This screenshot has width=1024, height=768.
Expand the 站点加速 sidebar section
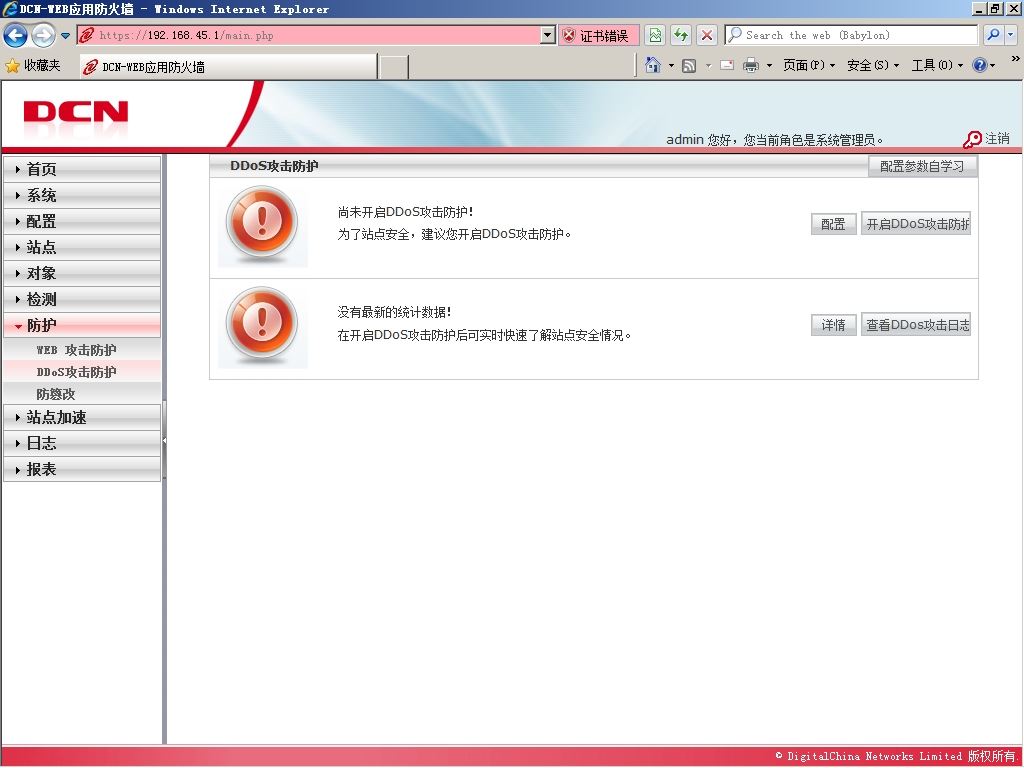point(82,417)
